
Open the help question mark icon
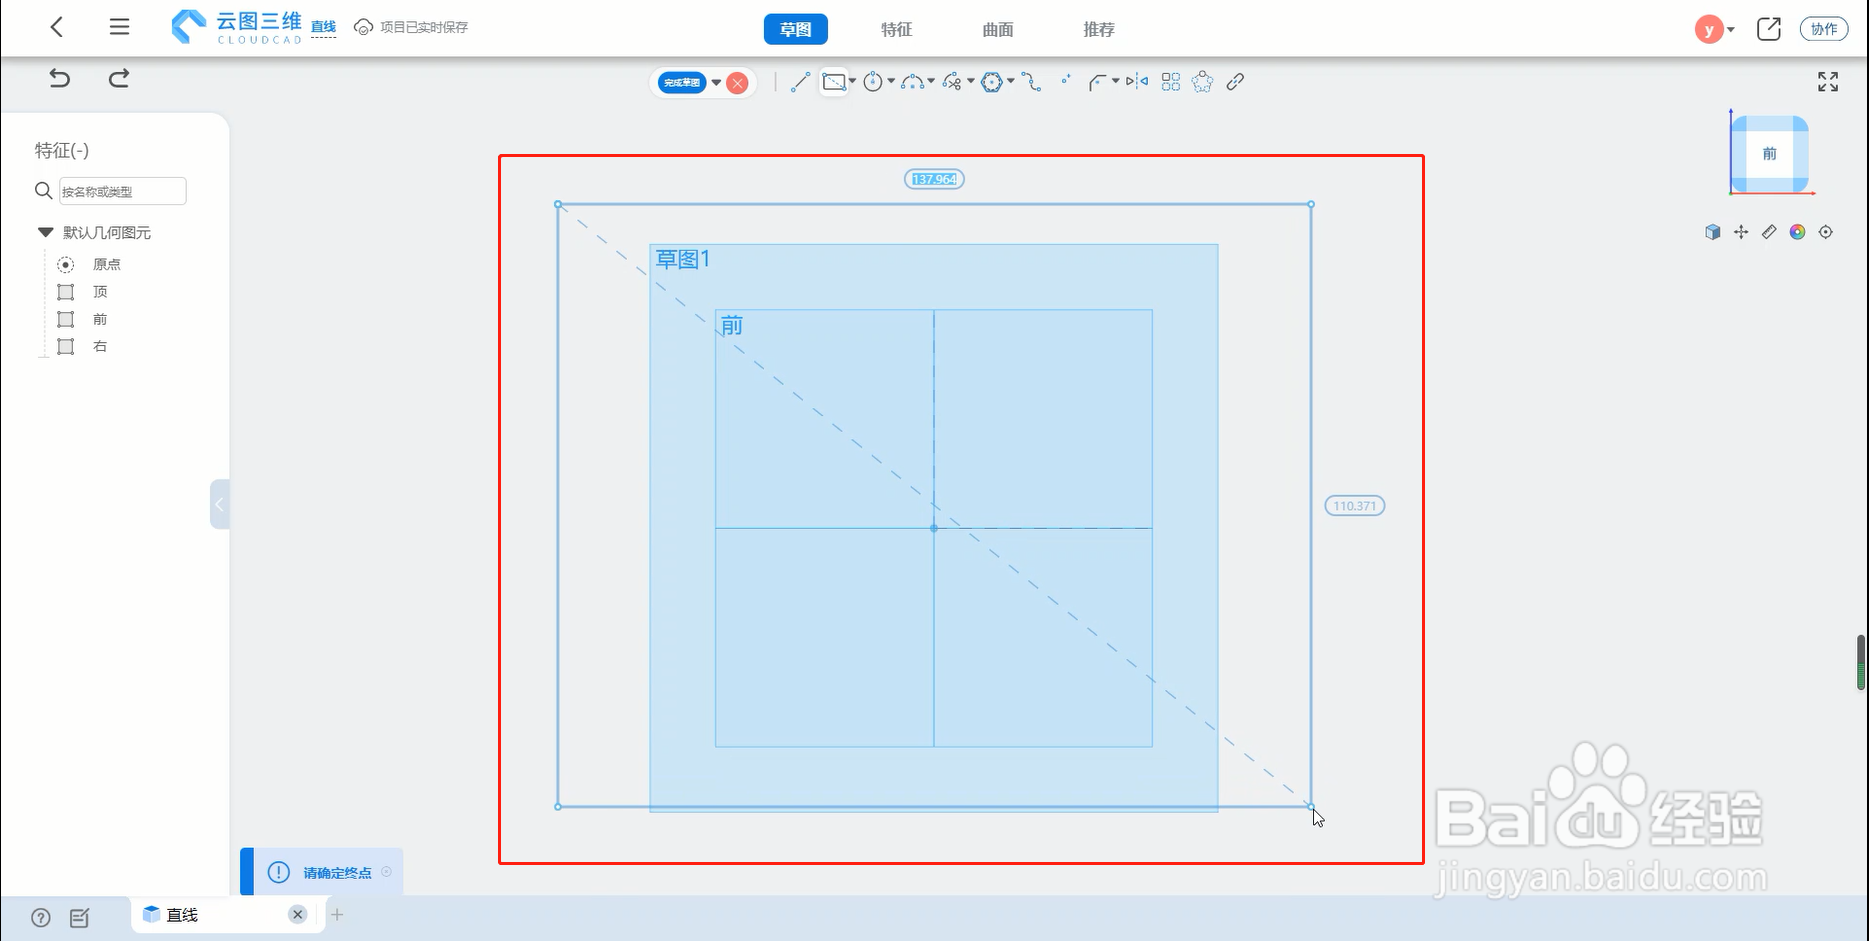(41, 918)
